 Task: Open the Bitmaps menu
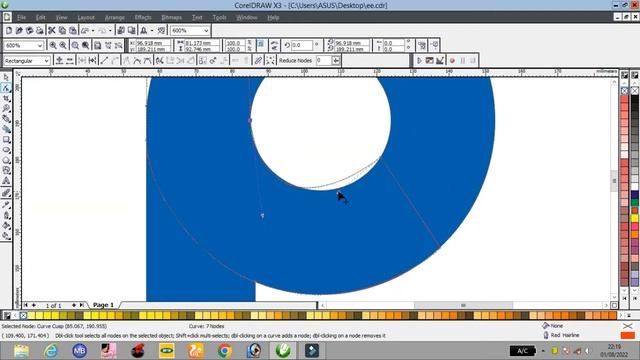pyautogui.click(x=171, y=18)
